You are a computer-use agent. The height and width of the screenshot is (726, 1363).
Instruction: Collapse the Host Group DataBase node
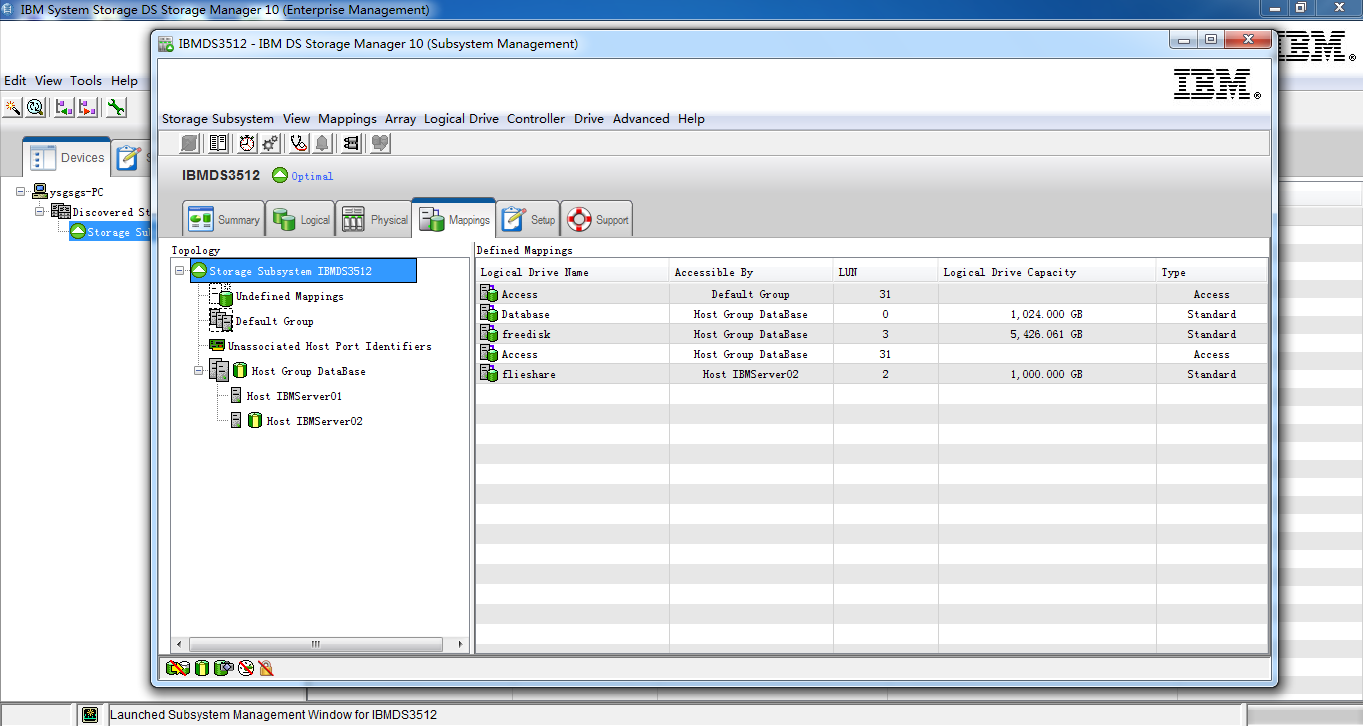point(199,371)
